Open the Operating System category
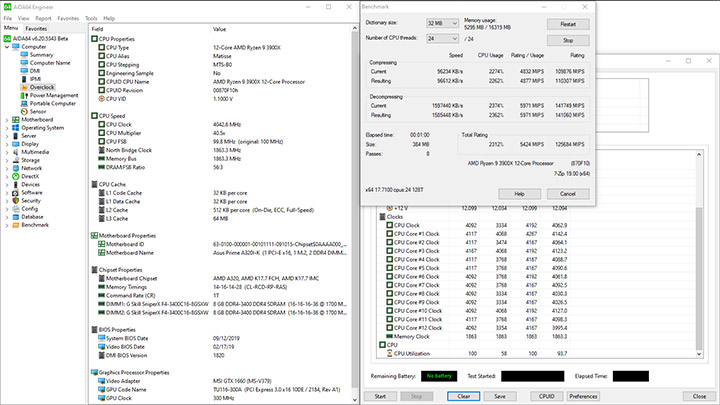 point(42,128)
